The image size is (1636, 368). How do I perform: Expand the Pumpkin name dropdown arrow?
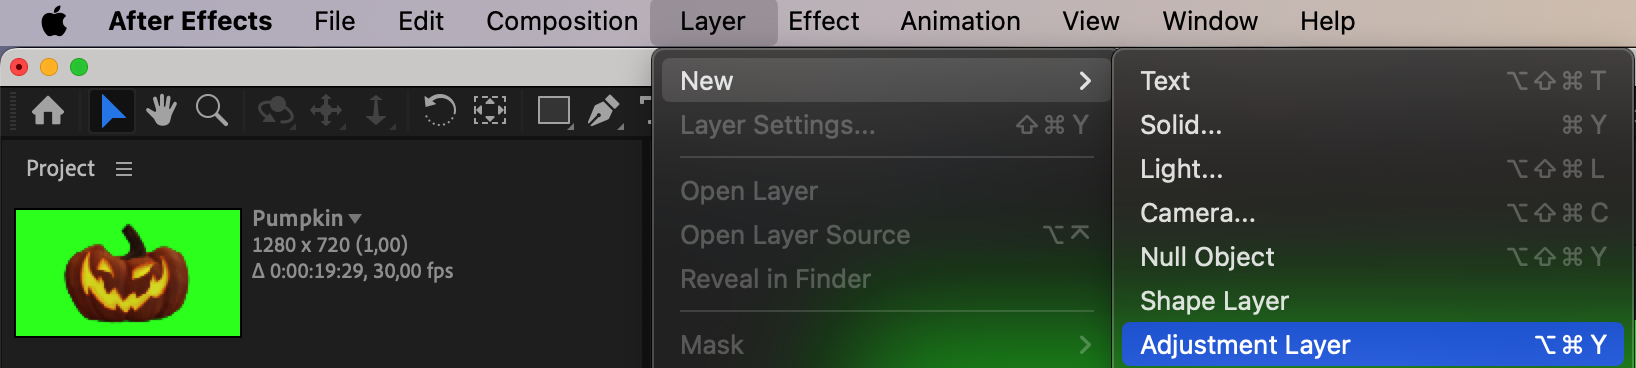(x=355, y=218)
